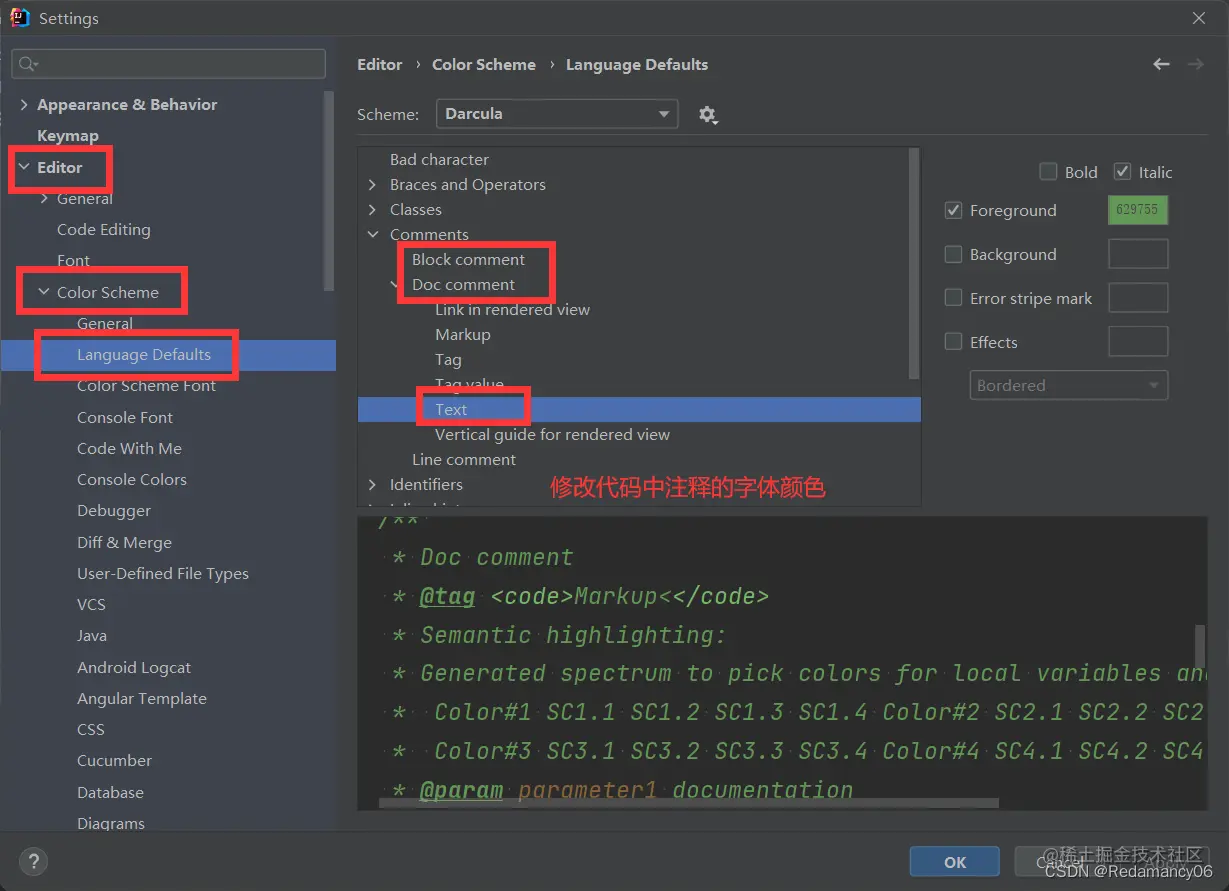This screenshot has height=891, width=1229.
Task: Enable the Effects checkbox
Action: pos(953,342)
